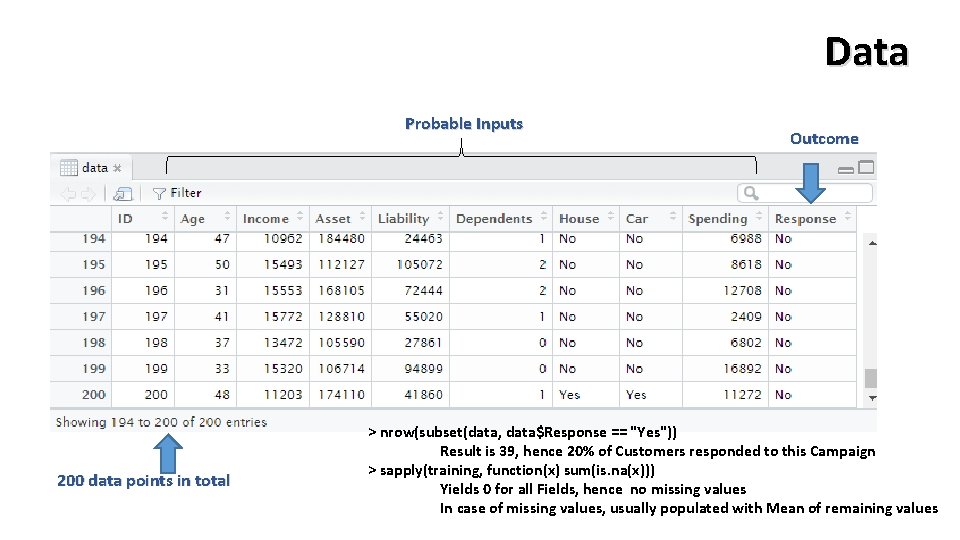
Task: Click Age value 50
Action: (x=222, y=264)
